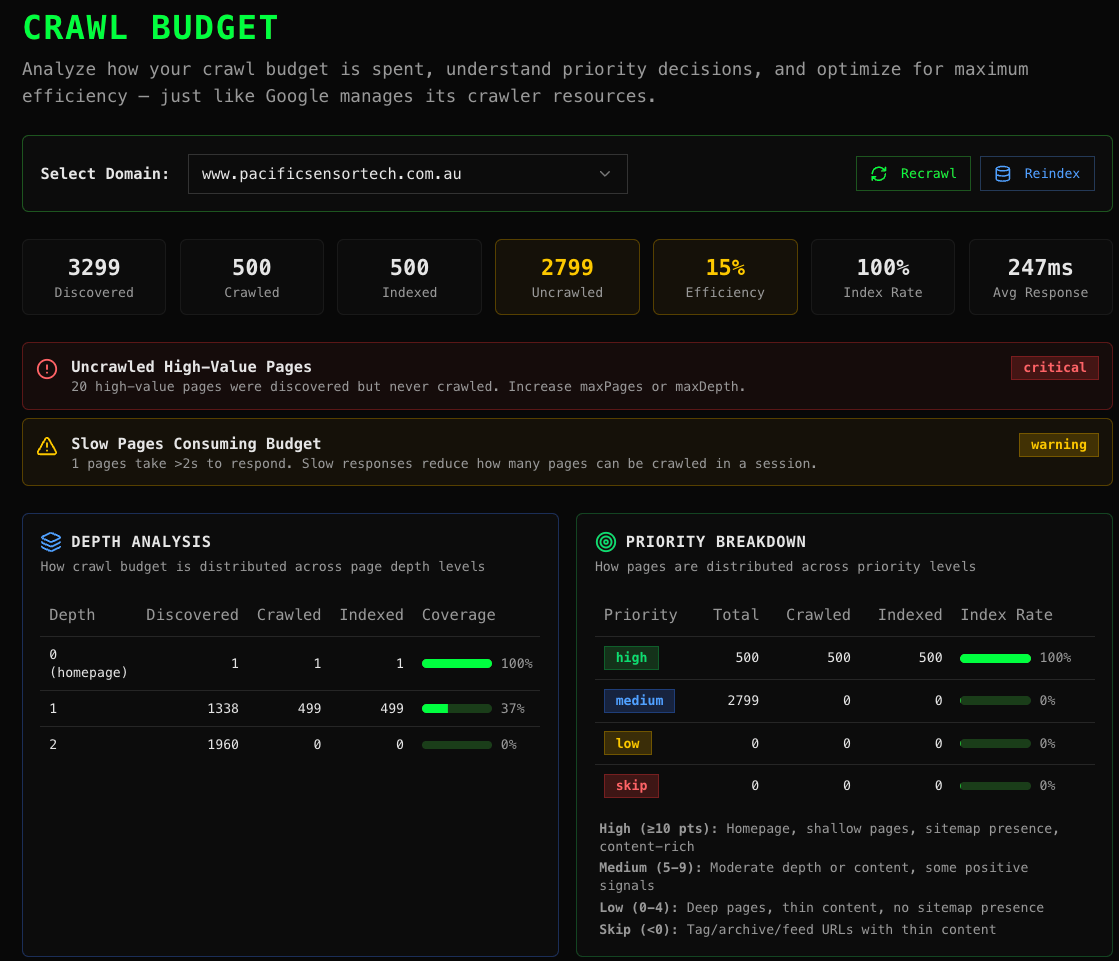The image size is (1119, 961).
Task: Click the high priority tag
Action: (x=631, y=658)
